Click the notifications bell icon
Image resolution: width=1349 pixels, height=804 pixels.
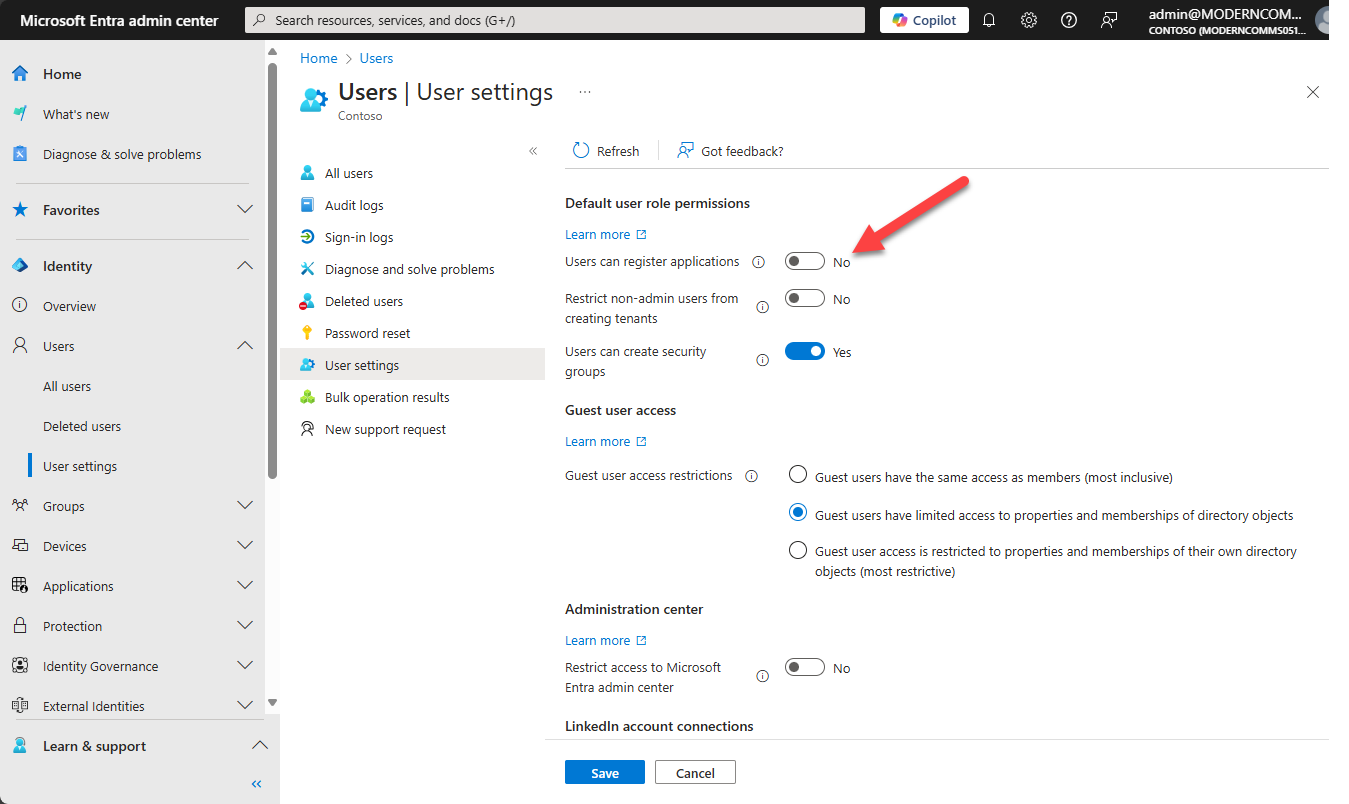click(989, 20)
